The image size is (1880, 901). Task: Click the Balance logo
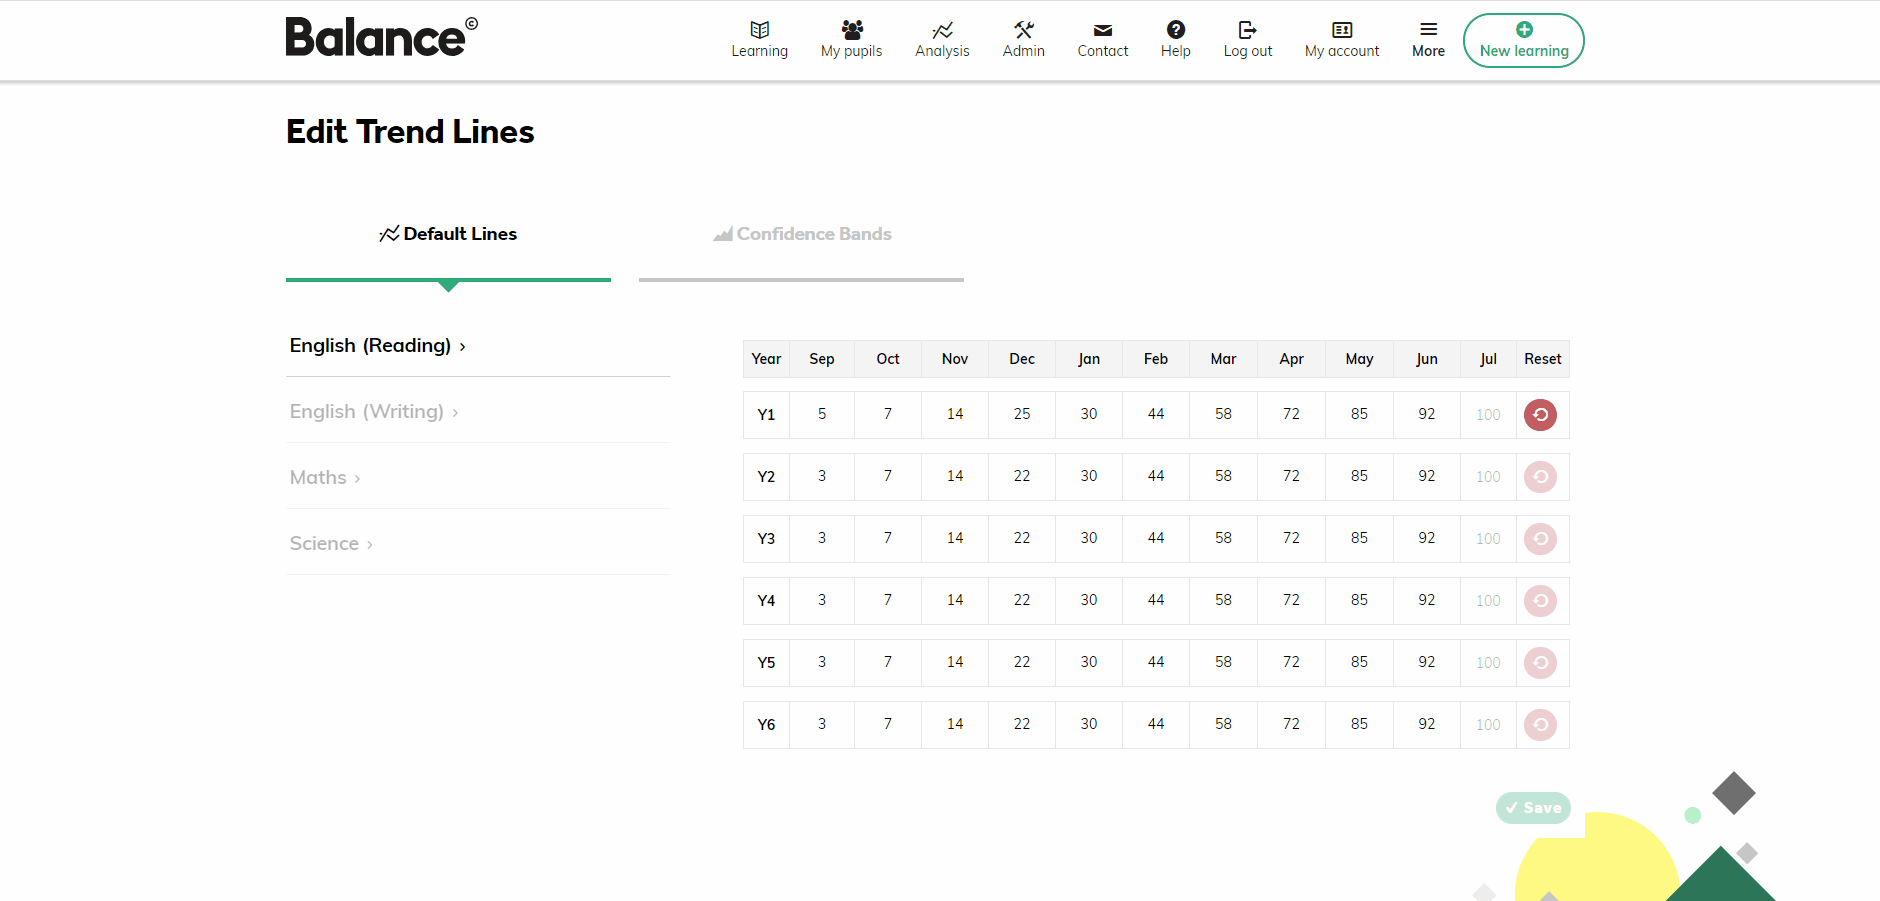(381, 37)
